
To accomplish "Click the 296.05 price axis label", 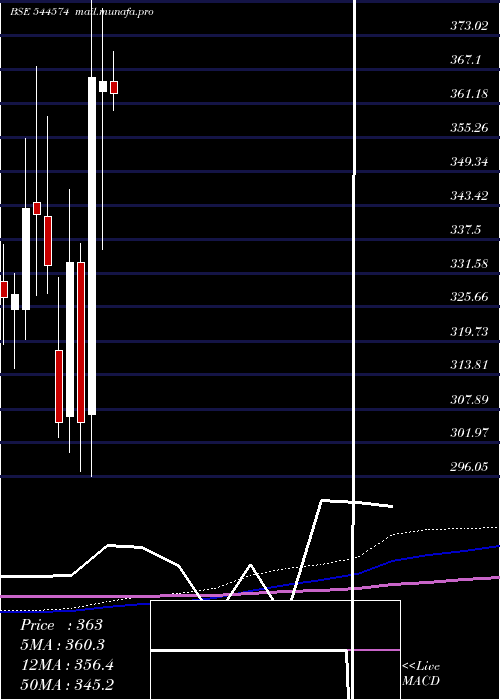I will [x=469, y=467].
